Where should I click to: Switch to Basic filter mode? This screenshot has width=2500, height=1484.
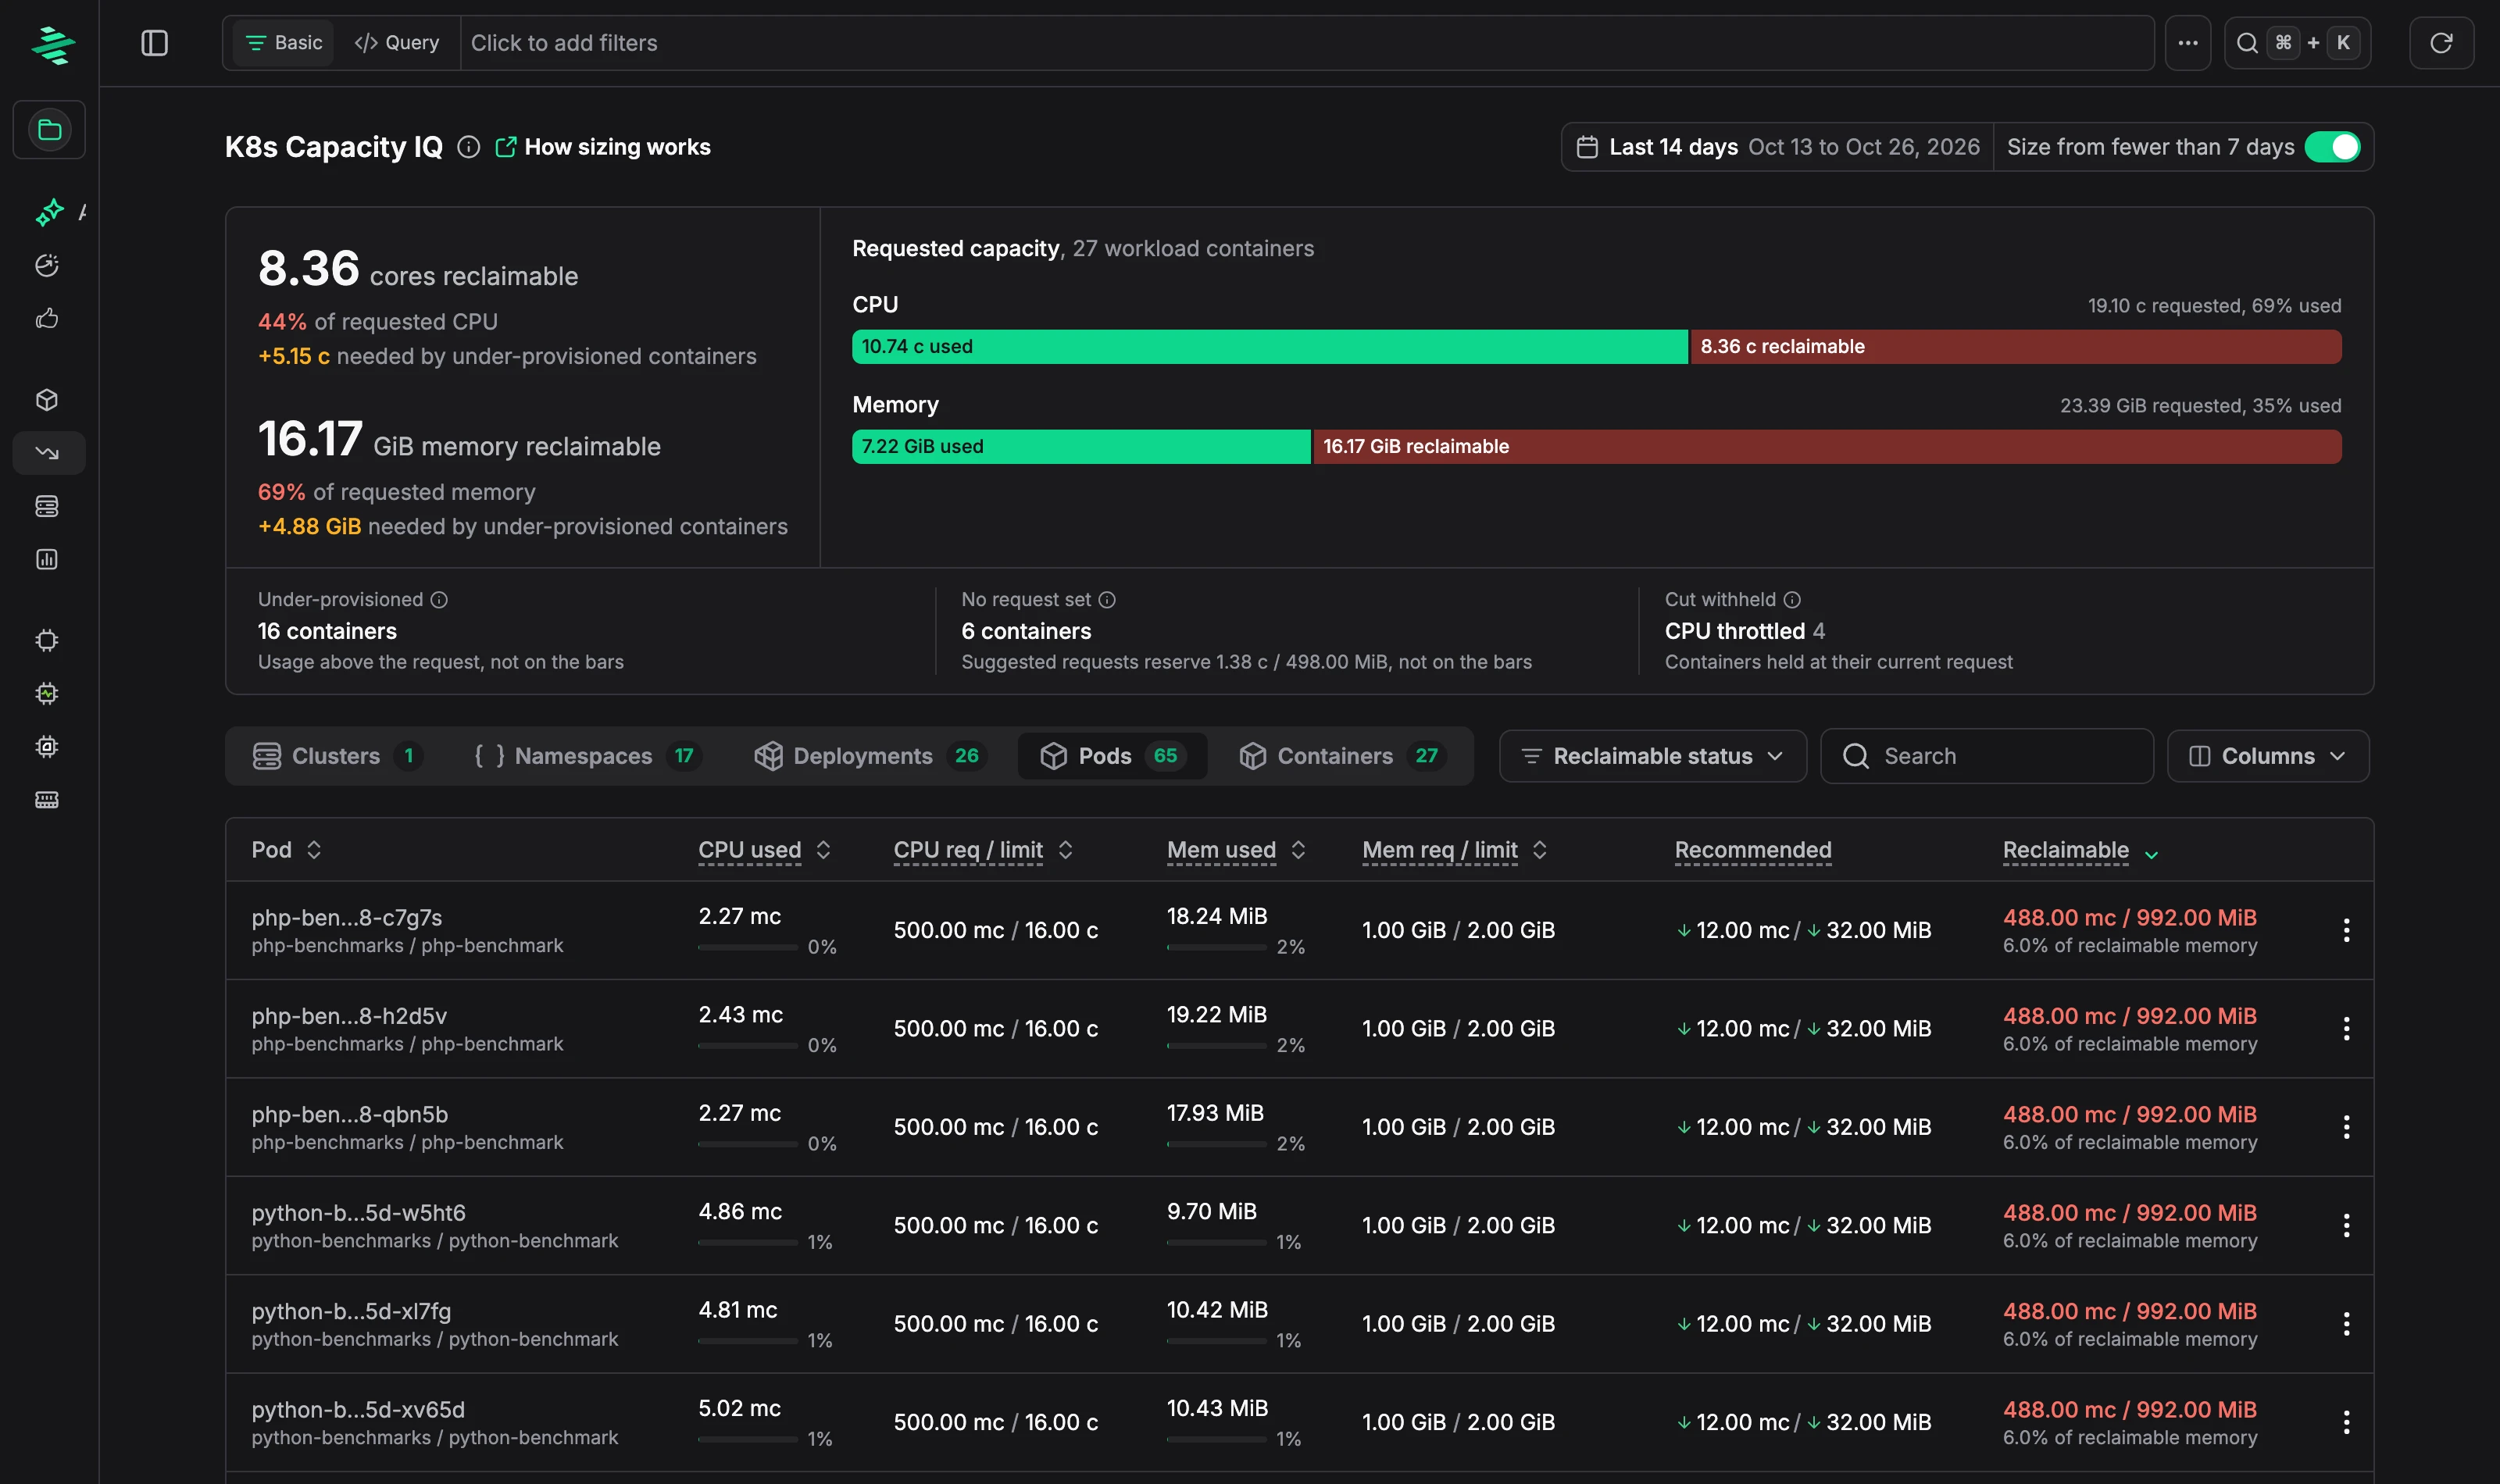coord(284,43)
